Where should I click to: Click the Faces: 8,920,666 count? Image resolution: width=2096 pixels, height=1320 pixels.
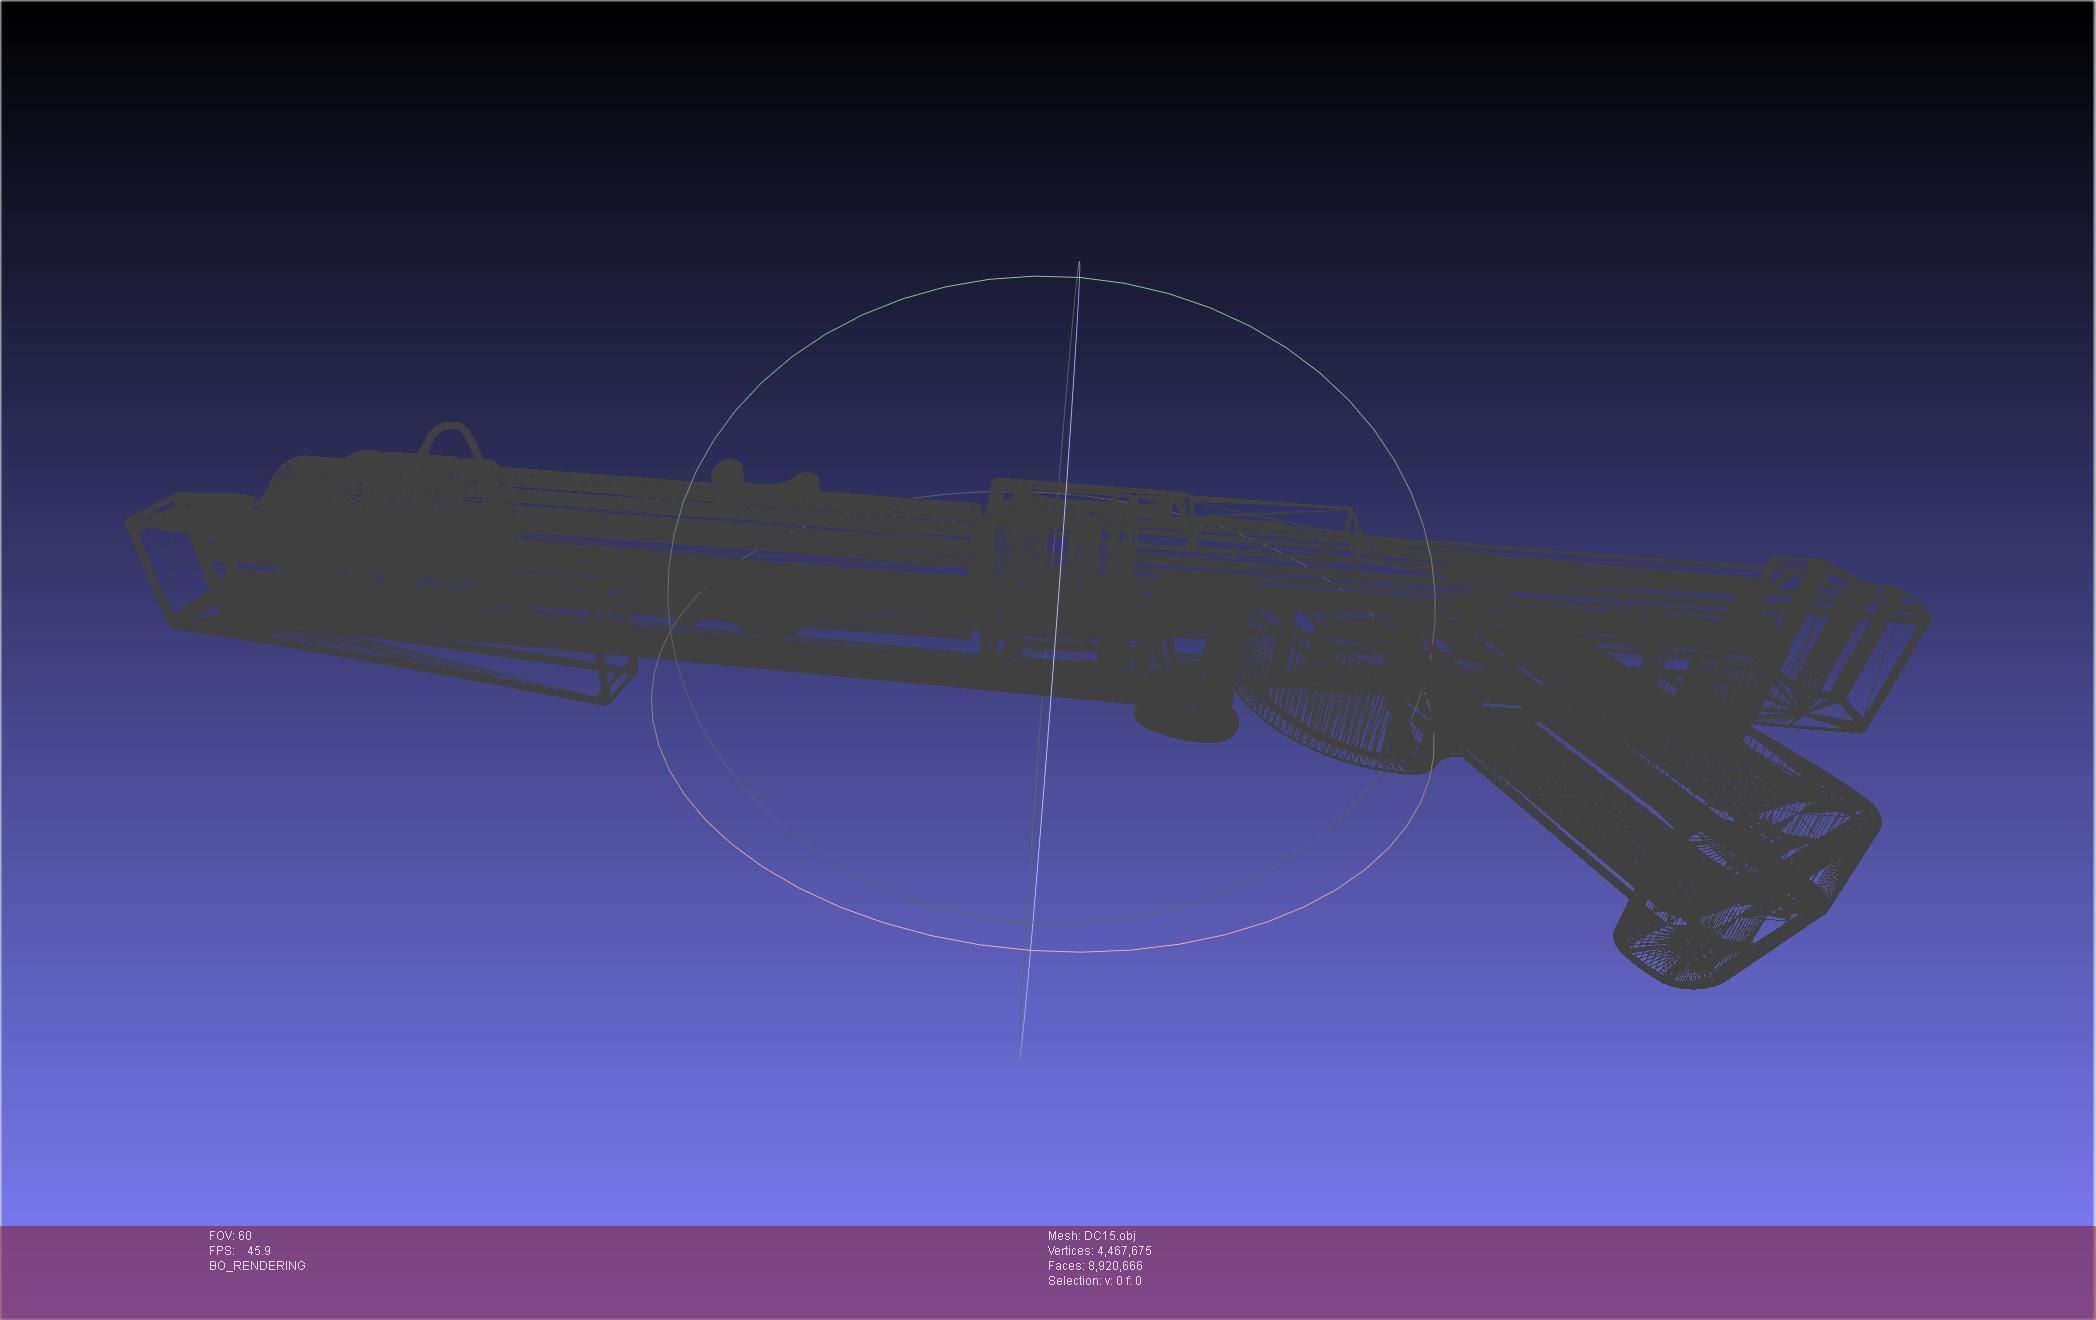tap(1095, 1266)
